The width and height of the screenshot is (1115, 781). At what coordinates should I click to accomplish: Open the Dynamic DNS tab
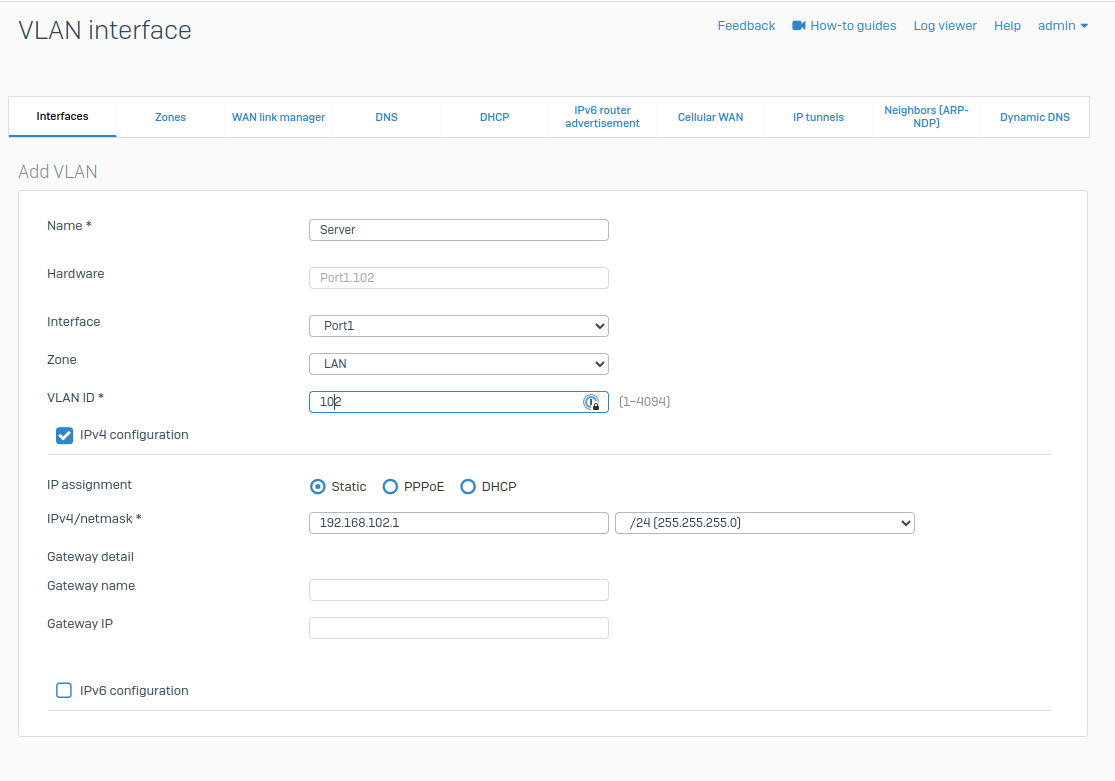(x=1035, y=117)
